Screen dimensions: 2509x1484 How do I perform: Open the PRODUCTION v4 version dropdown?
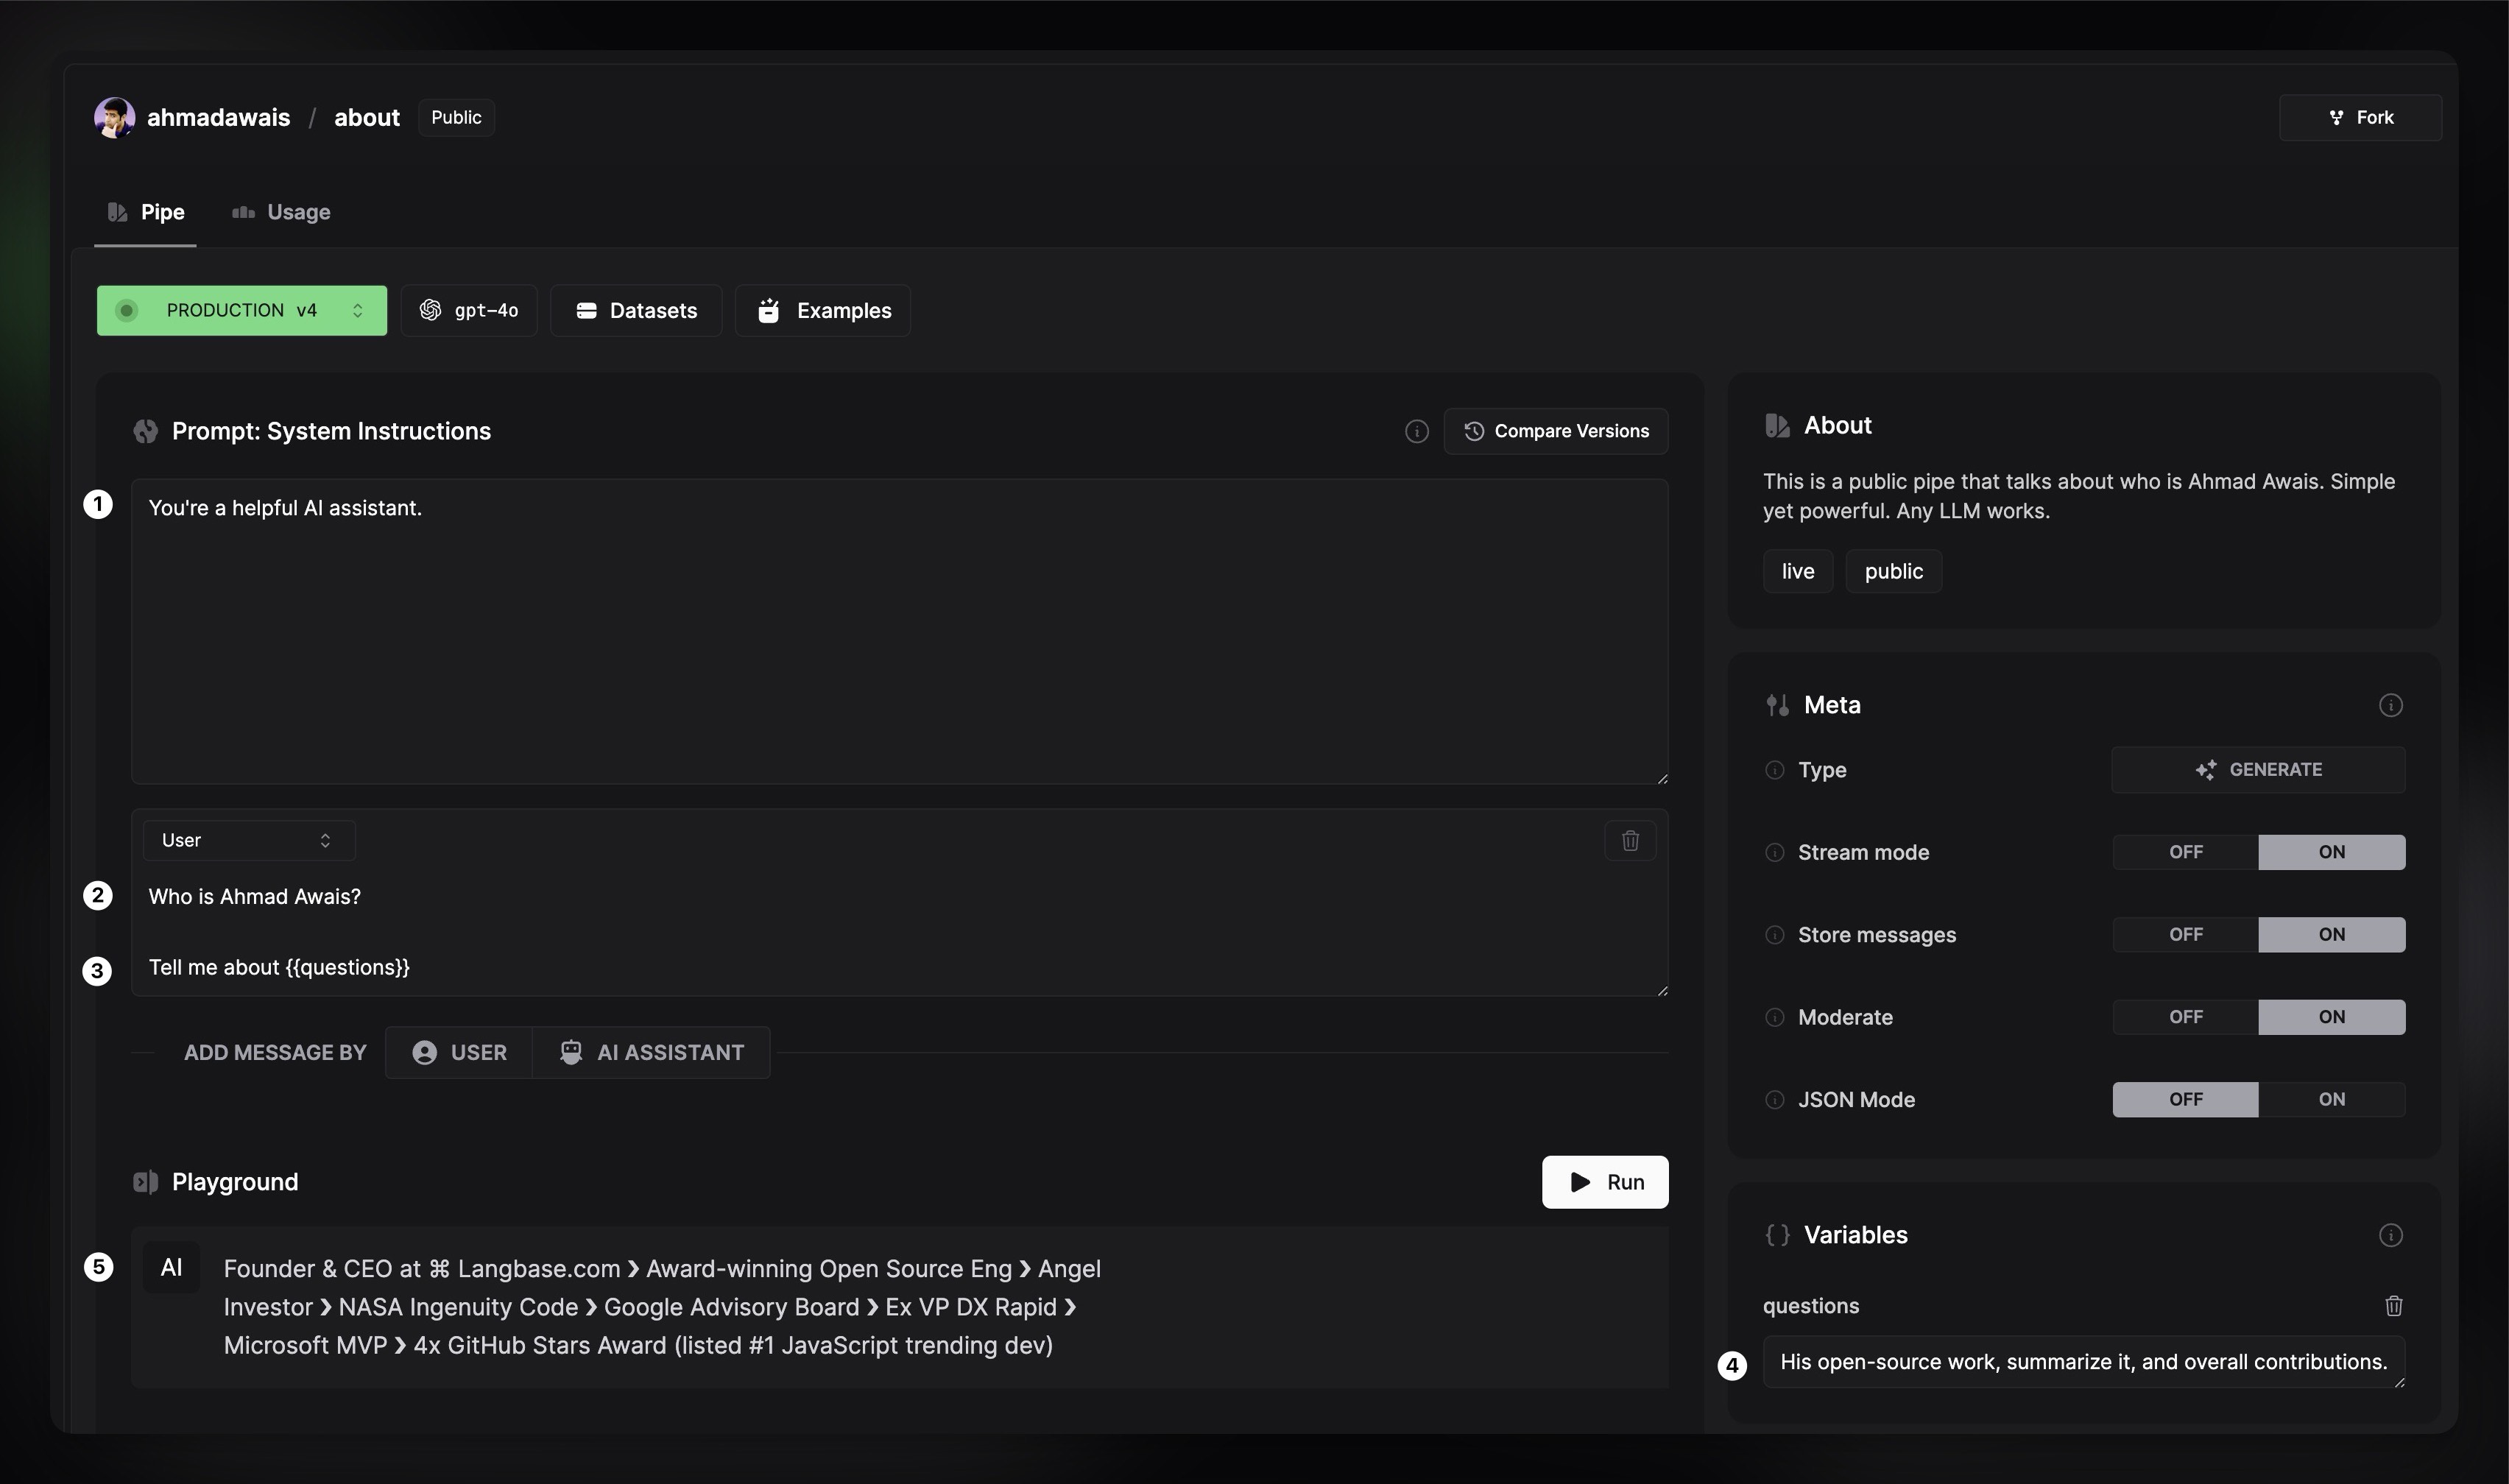[x=241, y=311]
